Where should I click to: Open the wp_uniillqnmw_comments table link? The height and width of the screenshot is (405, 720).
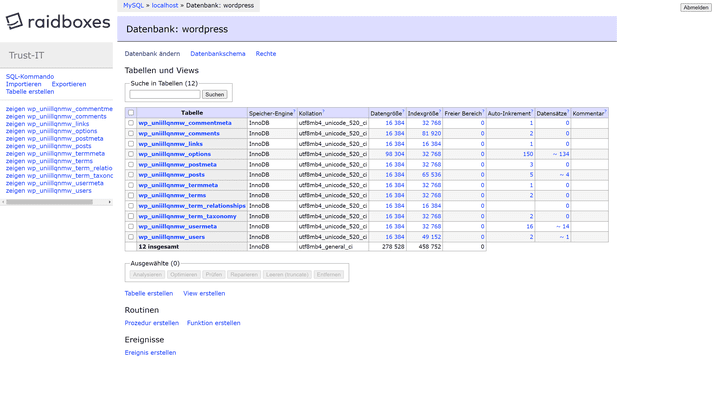[x=179, y=134]
